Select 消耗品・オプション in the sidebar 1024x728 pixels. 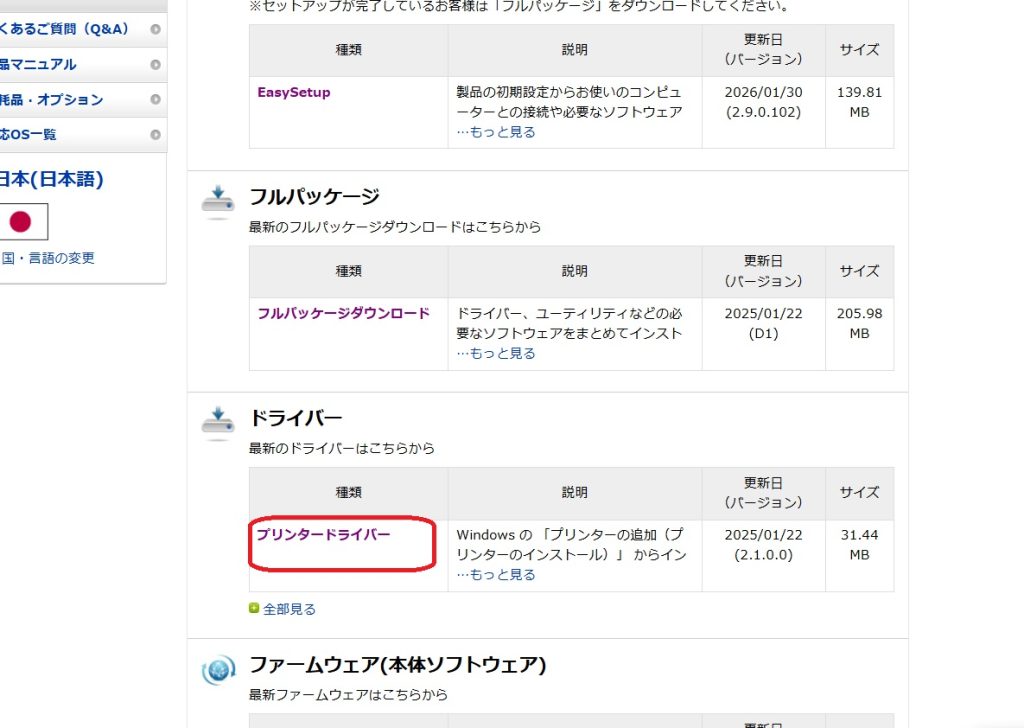(x=52, y=100)
